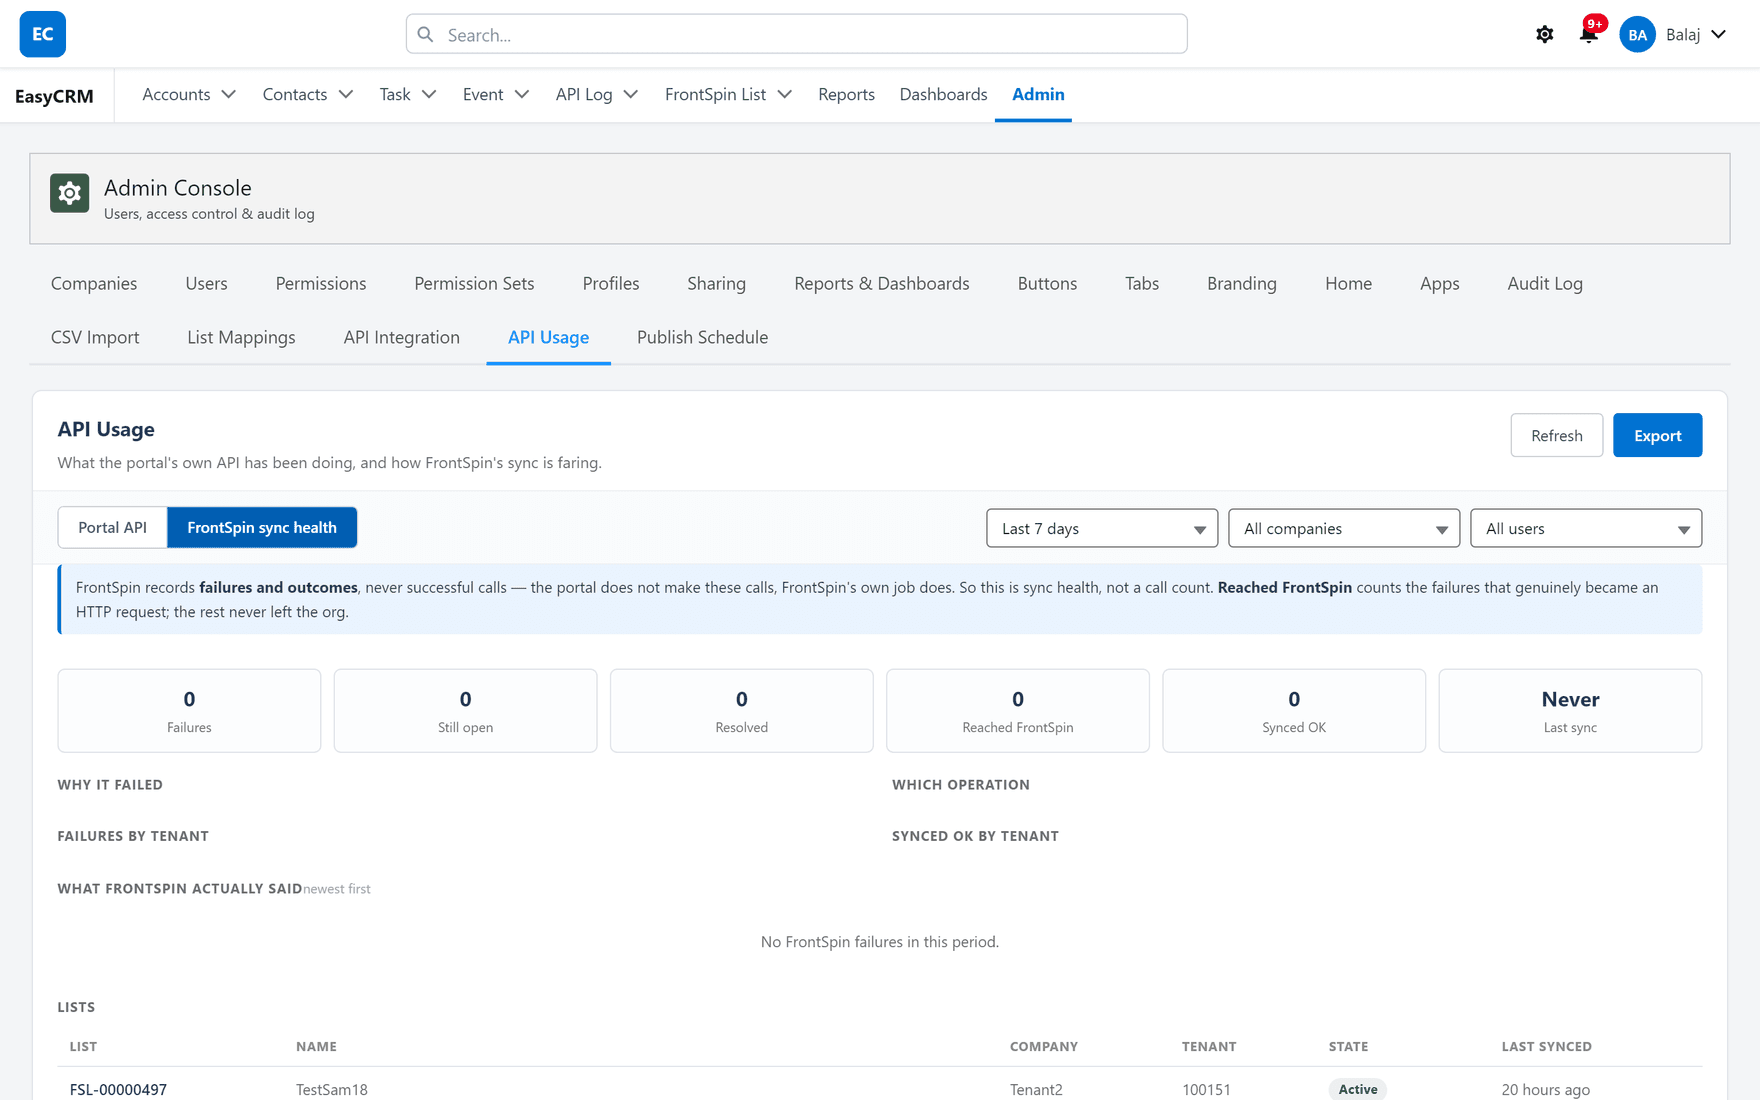The image size is (1760, 1100).
Task: Click the BA user avatar
Action: pyautogui.click(x=1637, y=34)
